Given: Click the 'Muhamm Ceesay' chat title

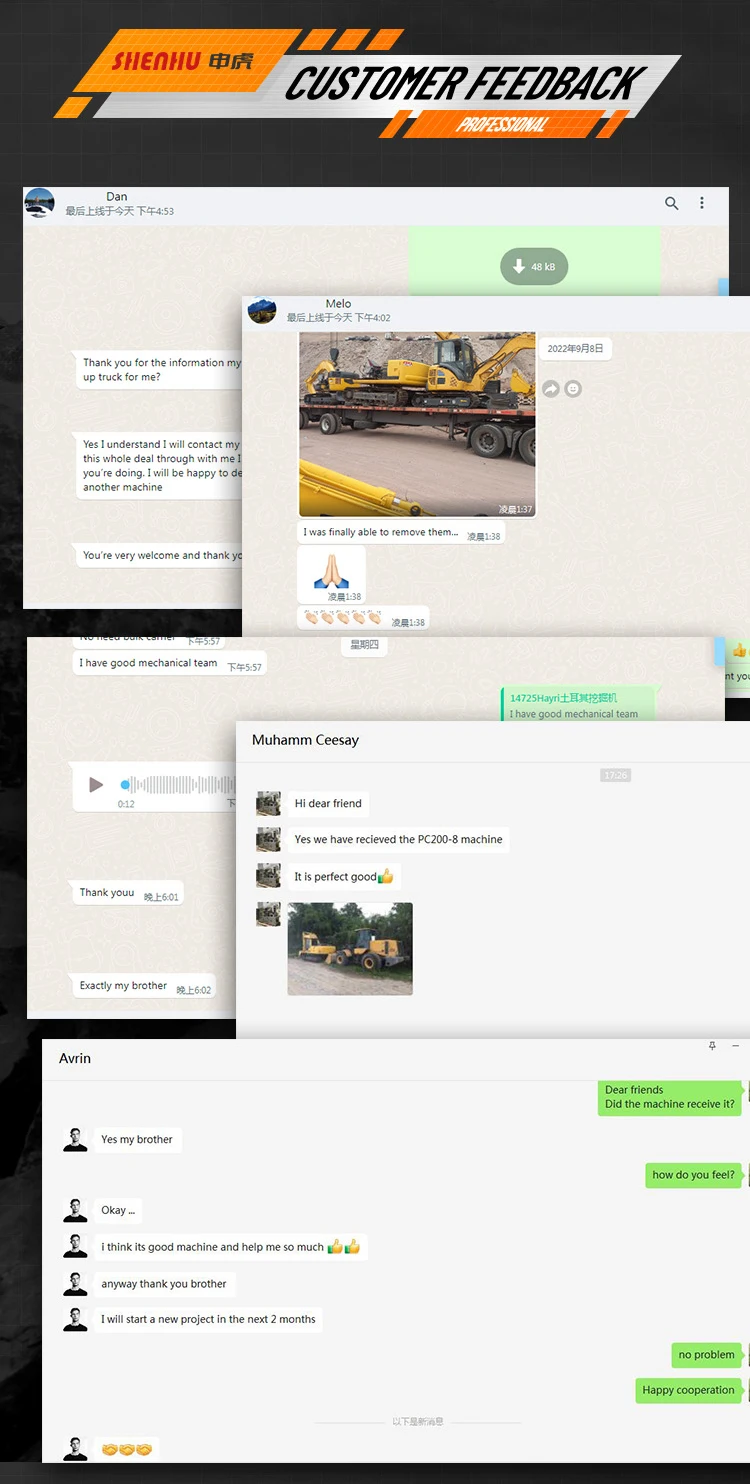Looking at the screenshot, I should (x=305, y=740).
